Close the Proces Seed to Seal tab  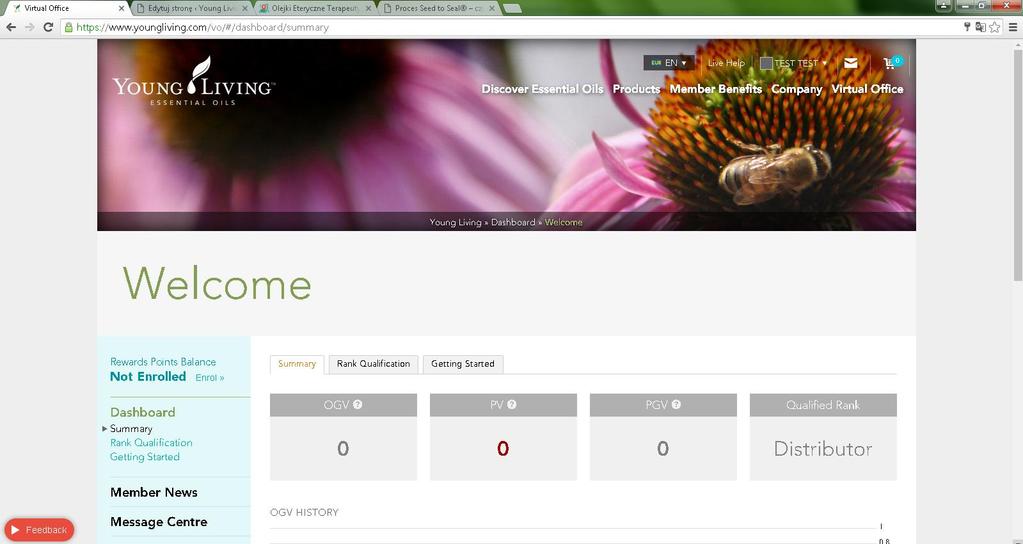[x=491, y=8]
